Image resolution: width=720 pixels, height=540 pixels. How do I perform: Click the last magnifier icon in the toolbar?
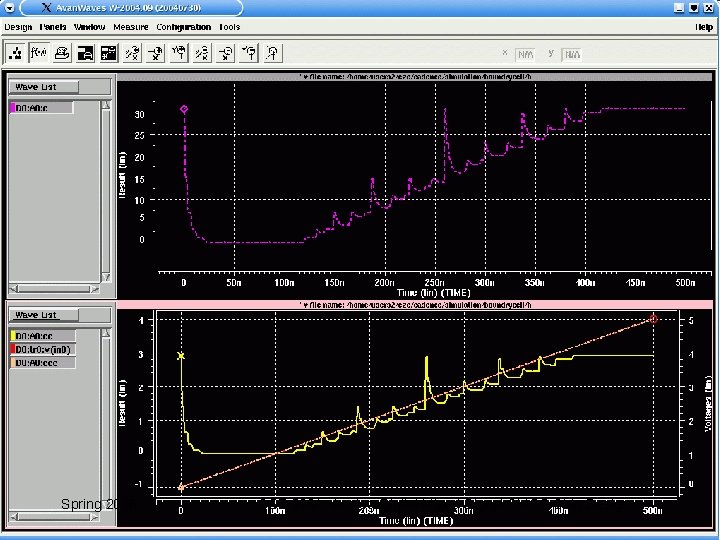coord(273,52)
